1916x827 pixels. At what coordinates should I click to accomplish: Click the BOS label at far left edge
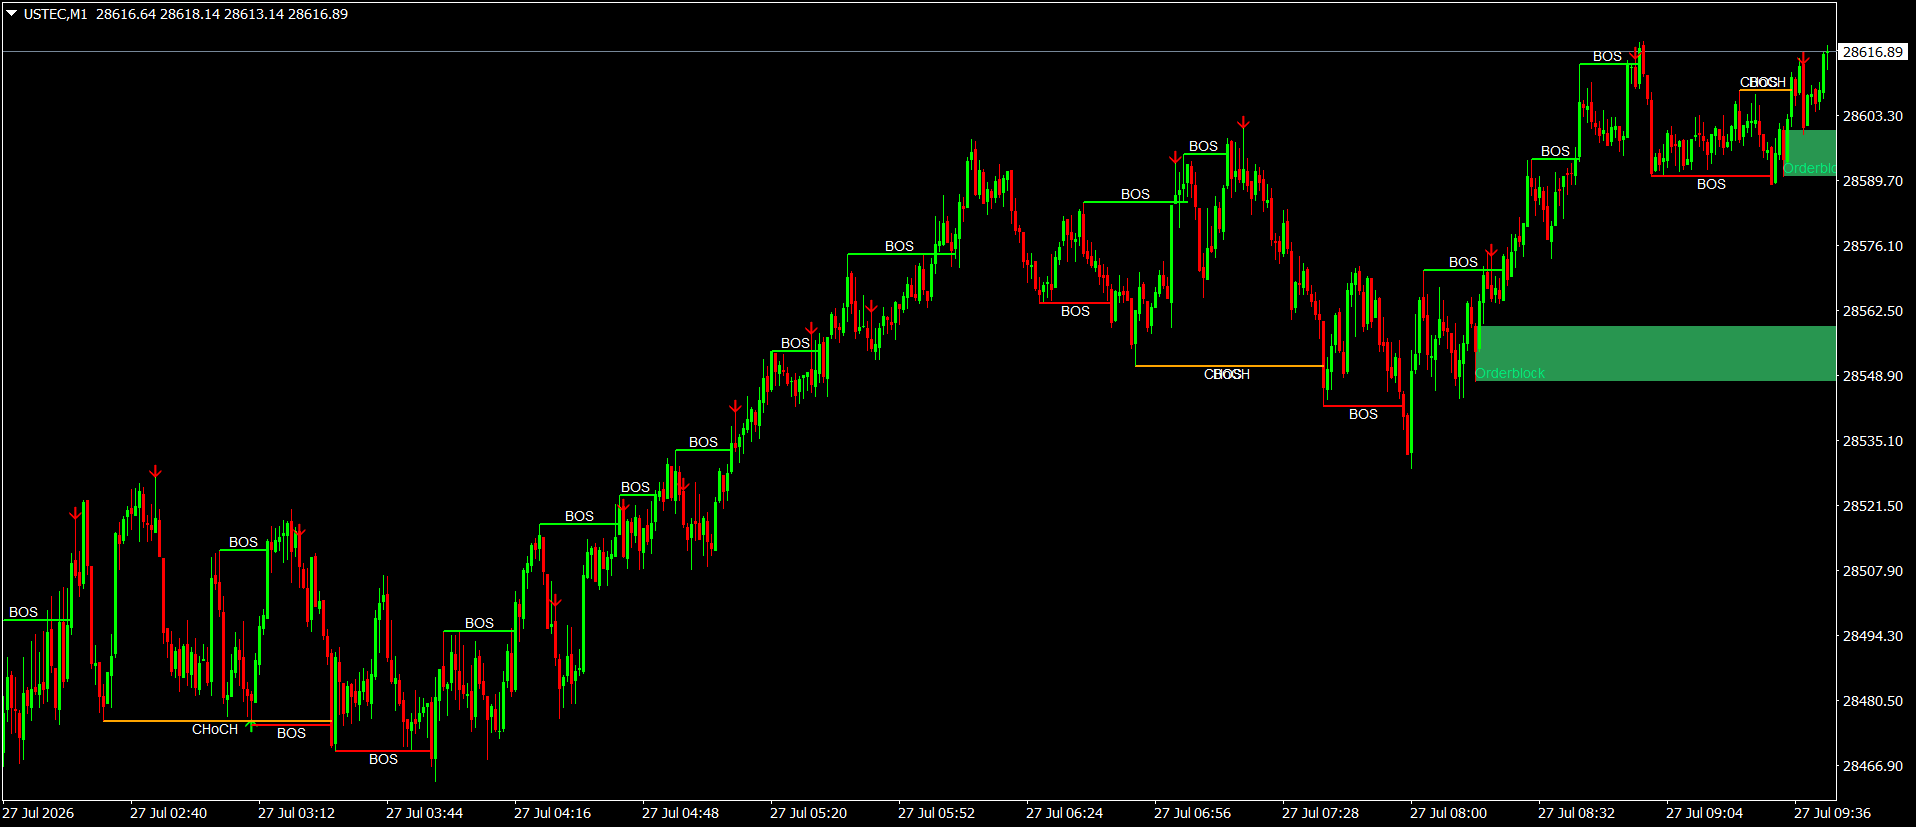[23, 612]
